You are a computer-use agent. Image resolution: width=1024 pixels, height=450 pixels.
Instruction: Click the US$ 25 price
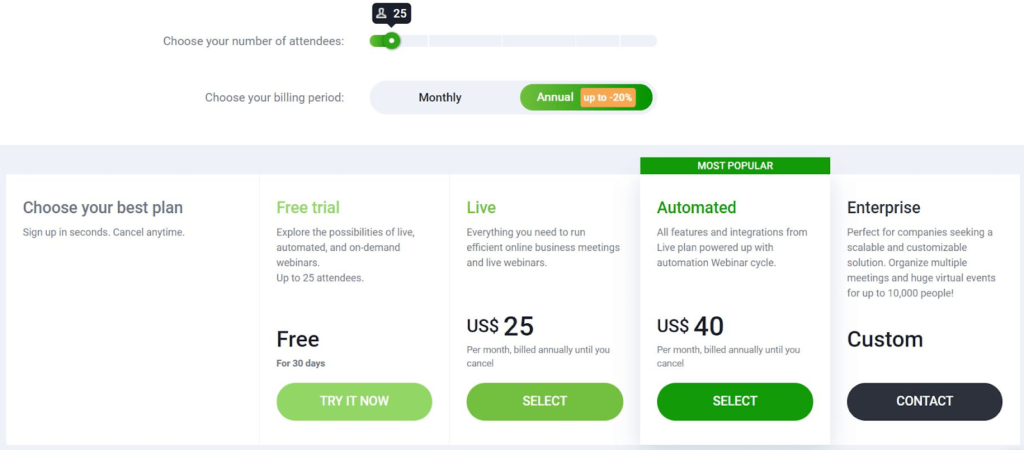pyautogui.click(x=500, y=326)
